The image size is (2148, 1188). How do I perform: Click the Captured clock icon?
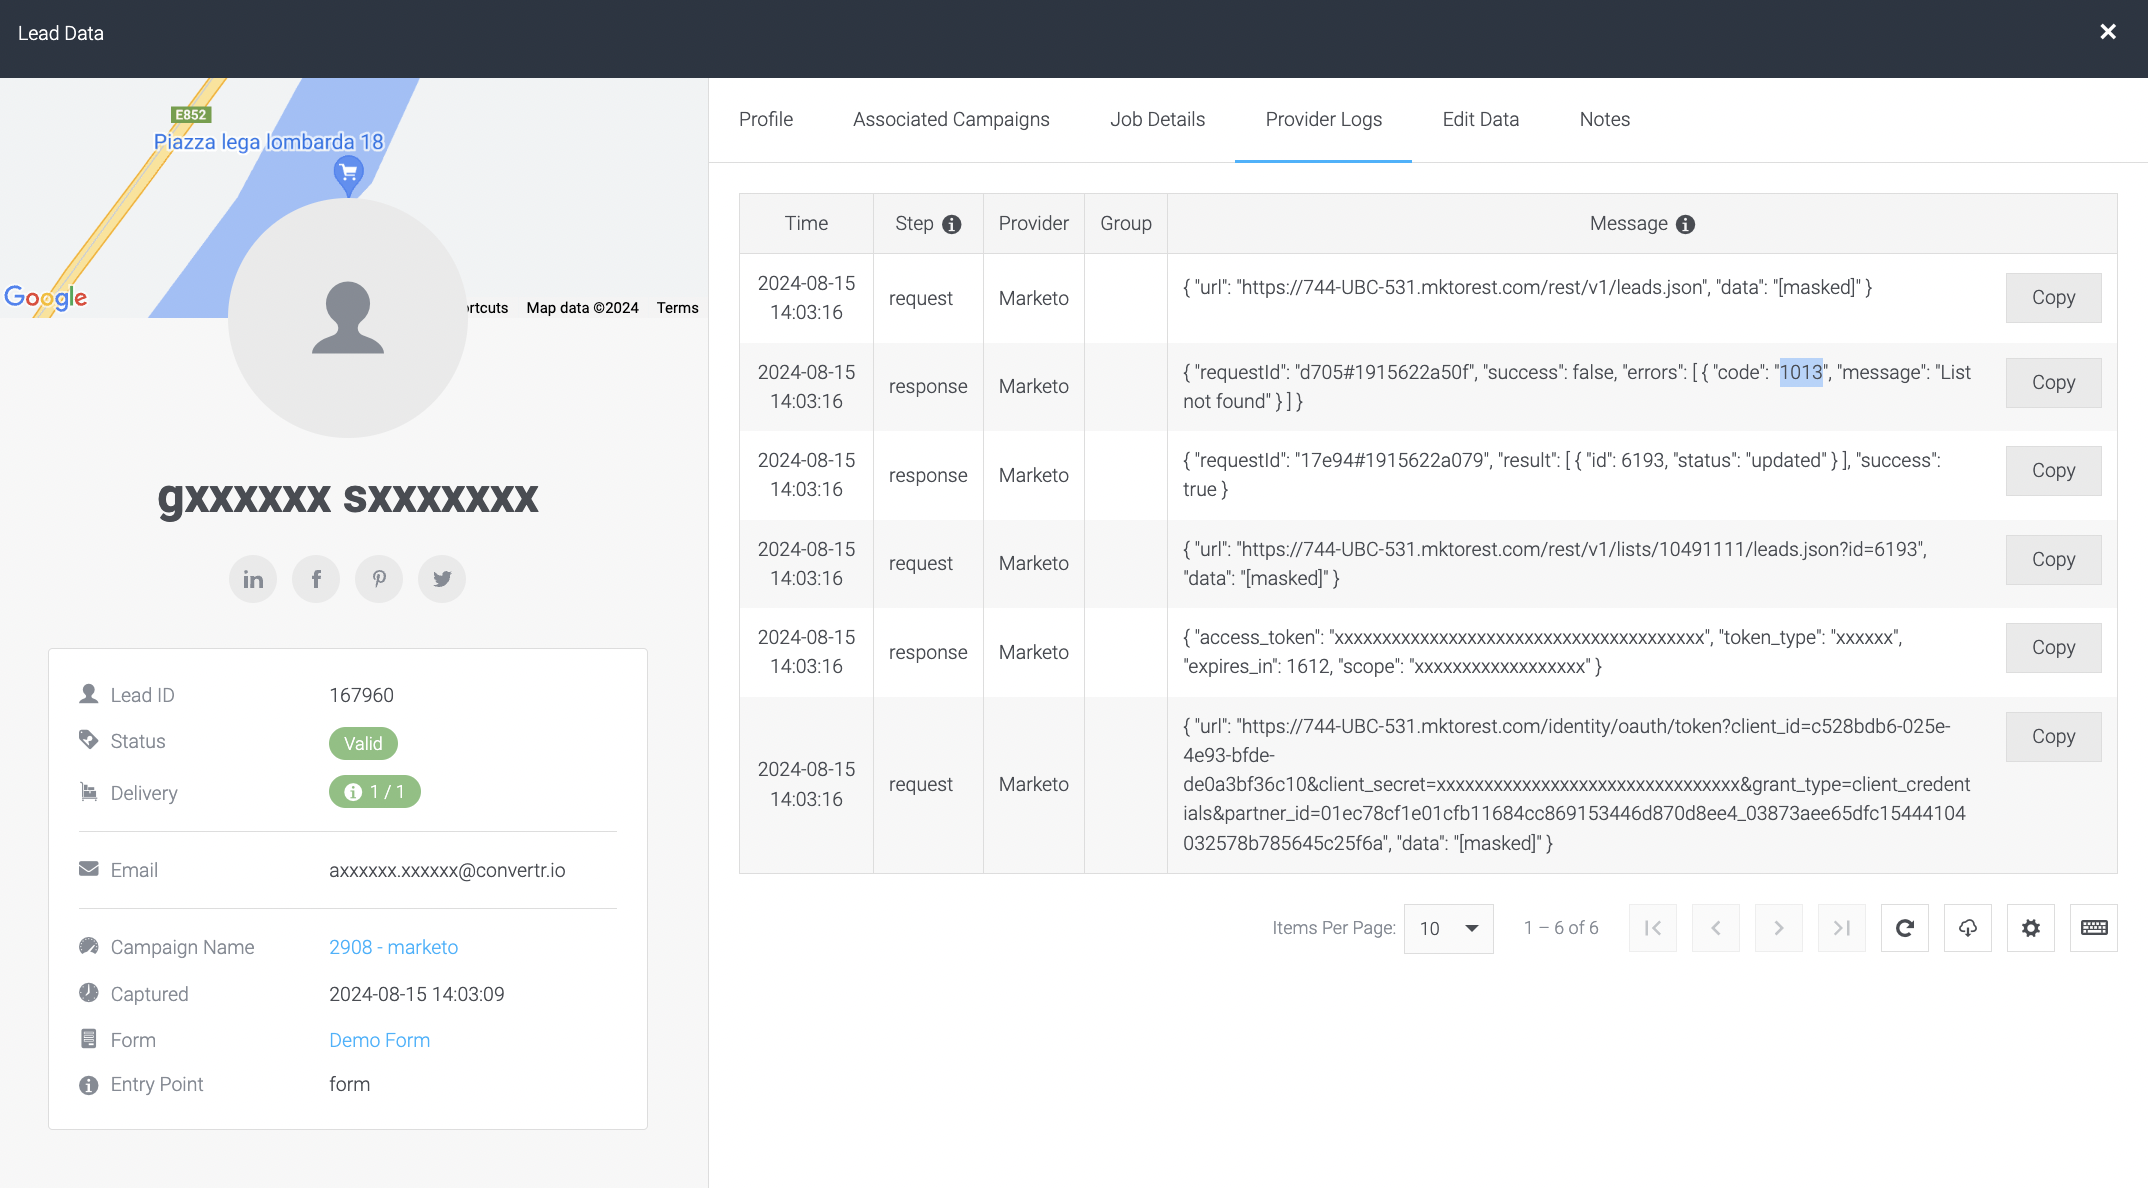pos(89,992)
